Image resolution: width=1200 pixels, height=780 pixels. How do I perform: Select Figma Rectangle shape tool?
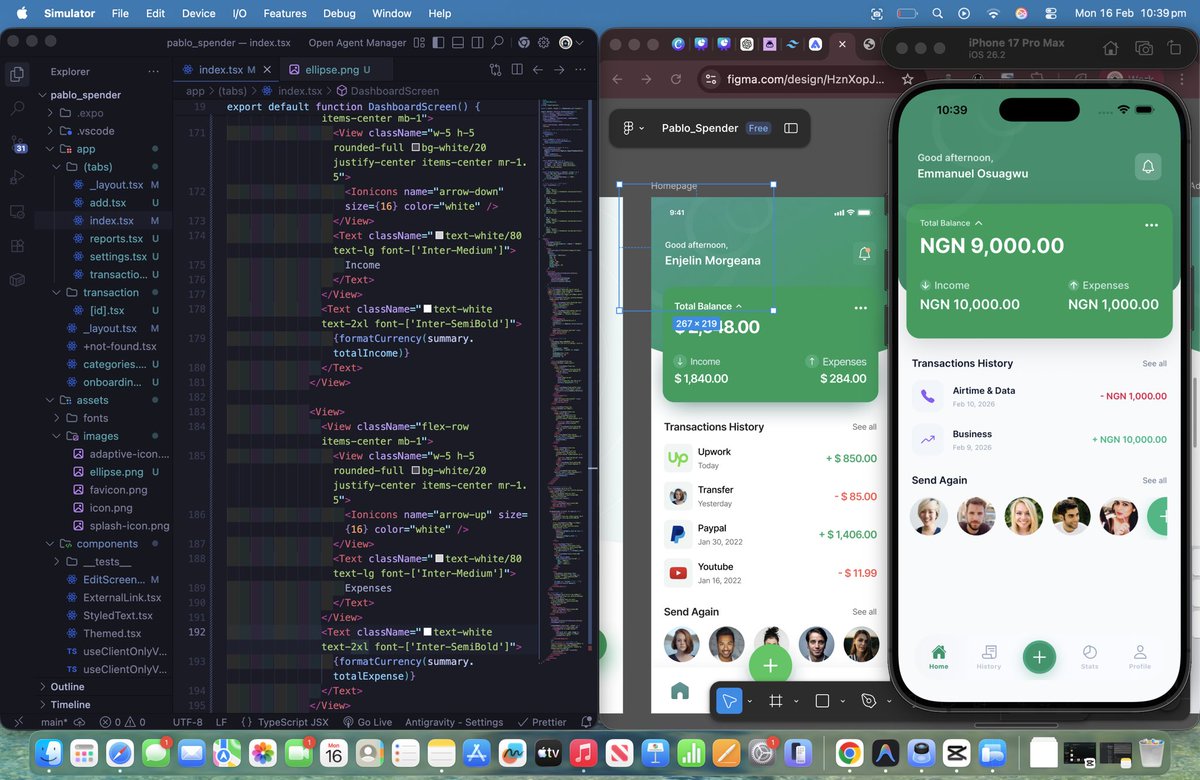tap(822, 702)
